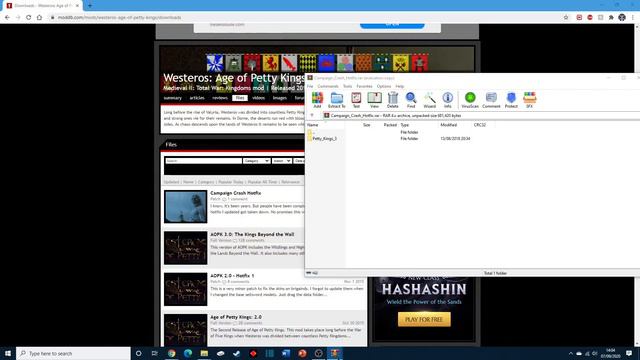Click WinRAR's Find magnifier icon
This screenshot has width=640, height=360.
click(411, 100)
